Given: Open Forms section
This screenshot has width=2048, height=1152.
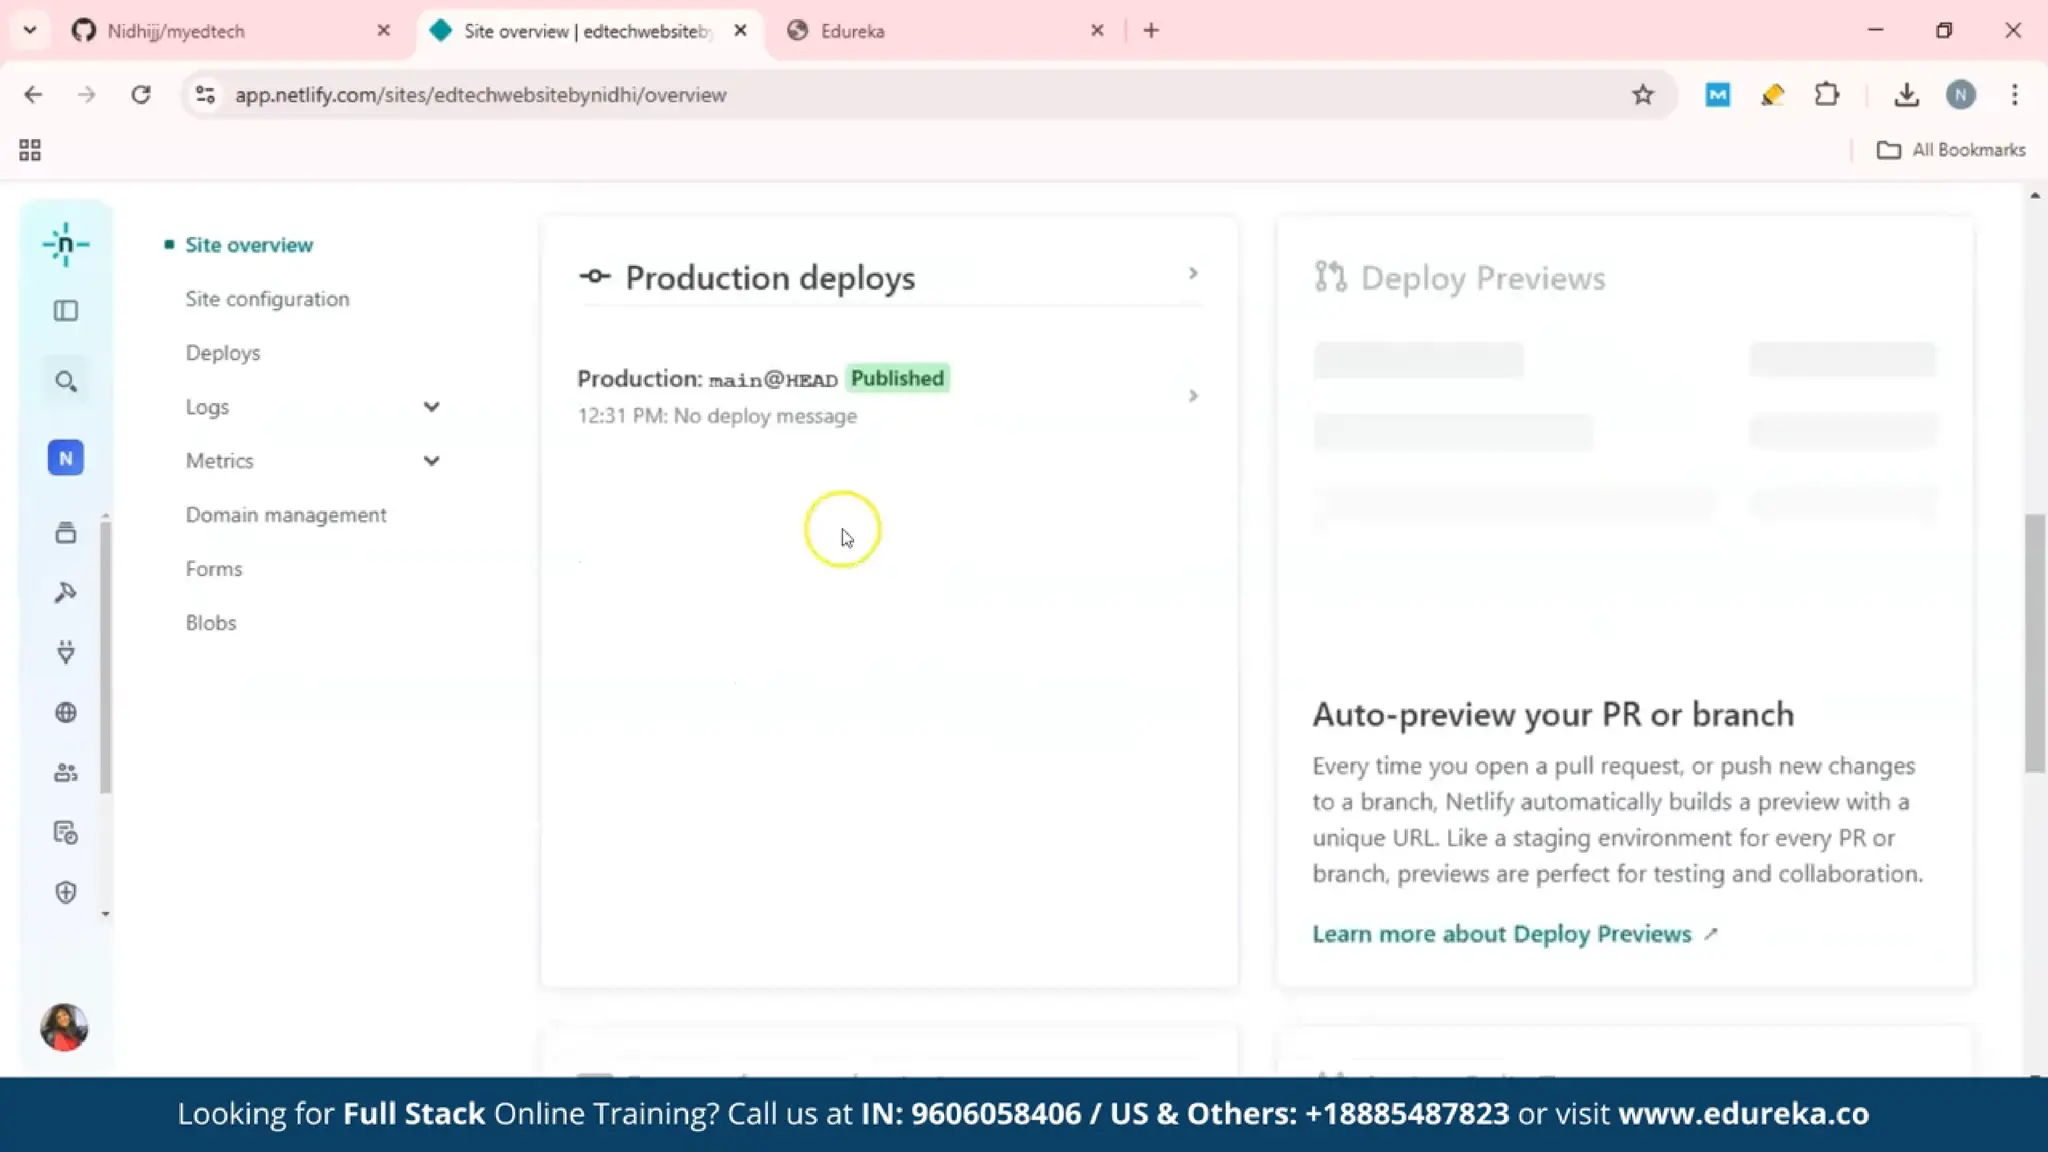Looking at the screenshot, I should click(214, 569).
